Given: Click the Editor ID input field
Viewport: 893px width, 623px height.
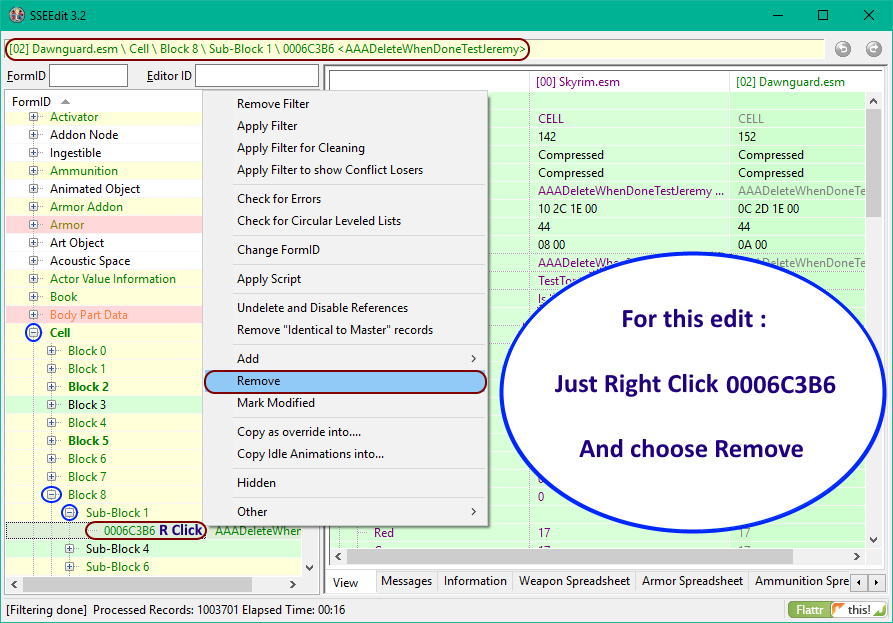Looking at the screenshot, I should click(x=257, y=76).
